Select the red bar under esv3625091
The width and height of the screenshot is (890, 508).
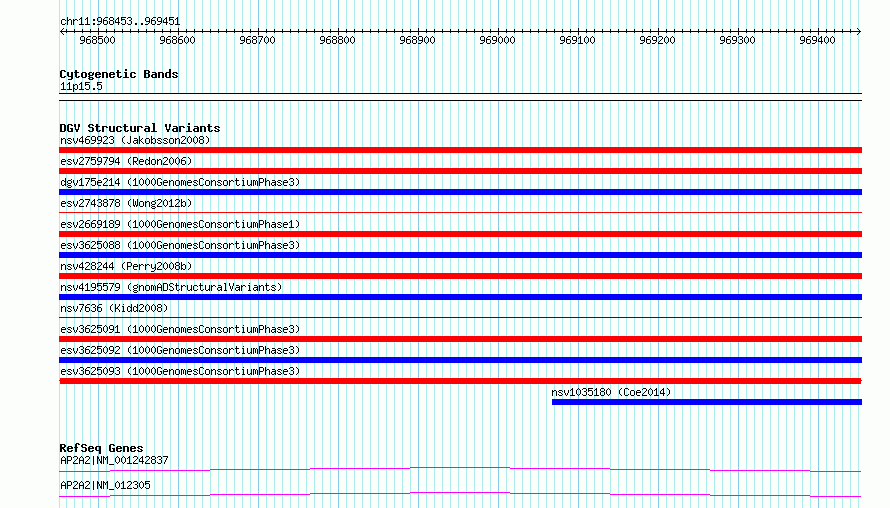pyautogui.click(x=460, y=339)
